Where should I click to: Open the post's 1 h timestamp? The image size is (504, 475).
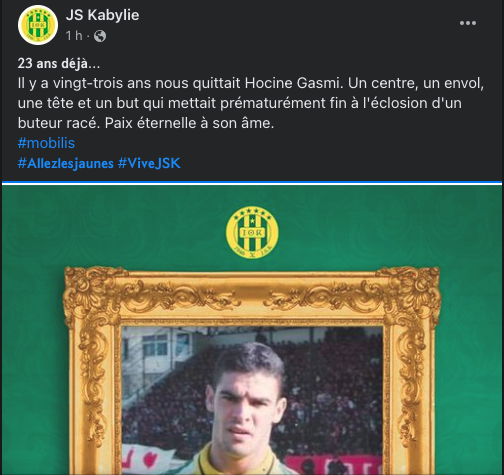tap(74, 36)
